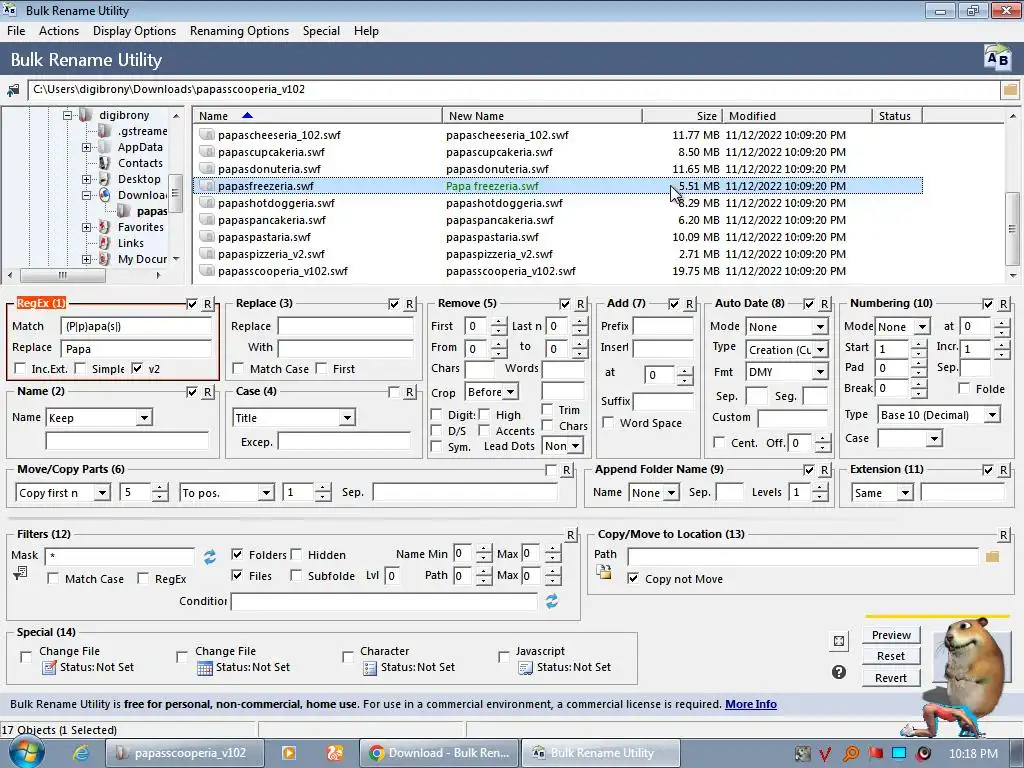This screenshot has width=1024, height=768.
Task: Collapse the digibrony tree node
Action: click(67, 116)
